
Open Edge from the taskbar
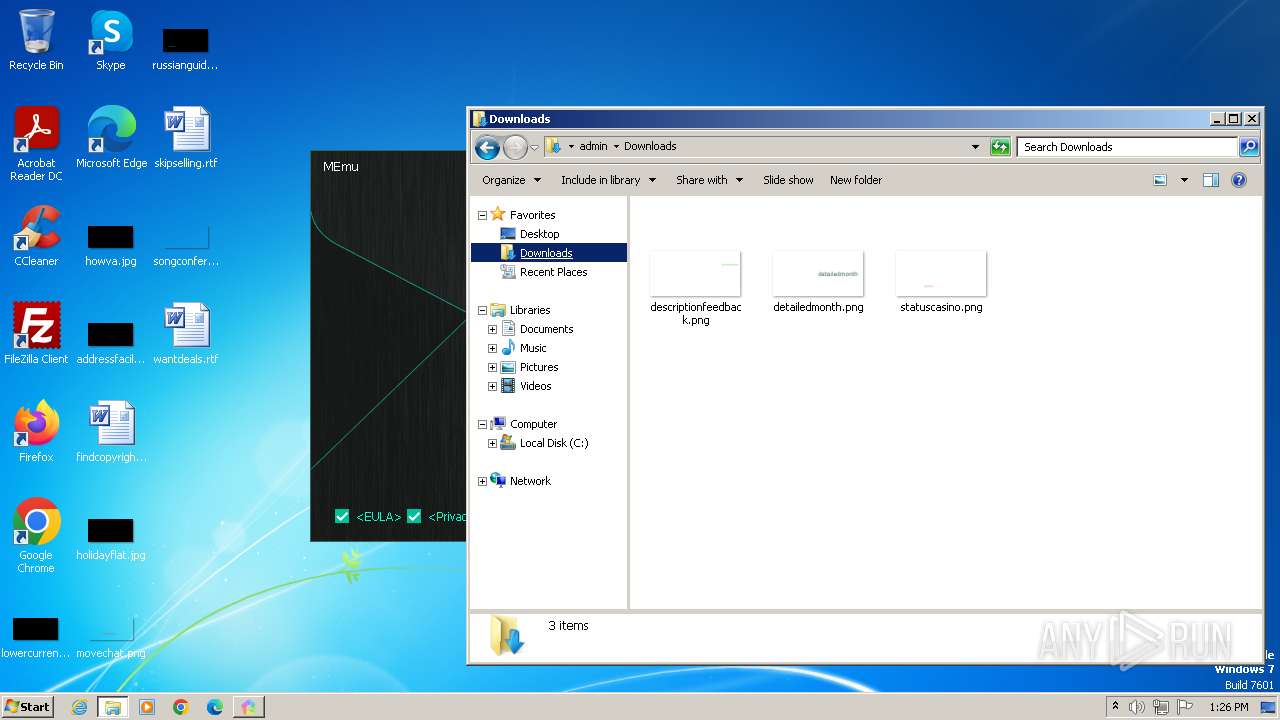(215, 707)
